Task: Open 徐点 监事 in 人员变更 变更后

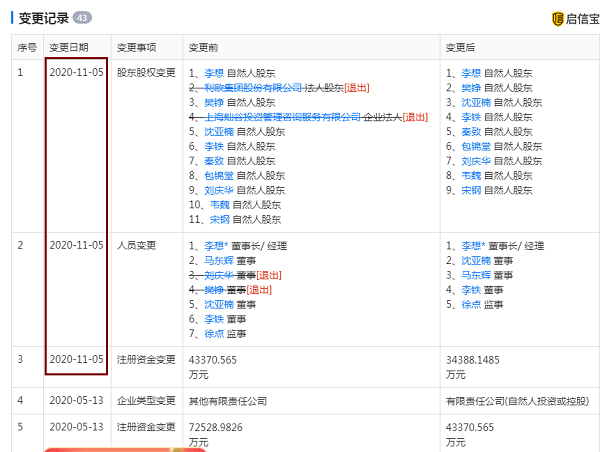Action: (471, 304)
